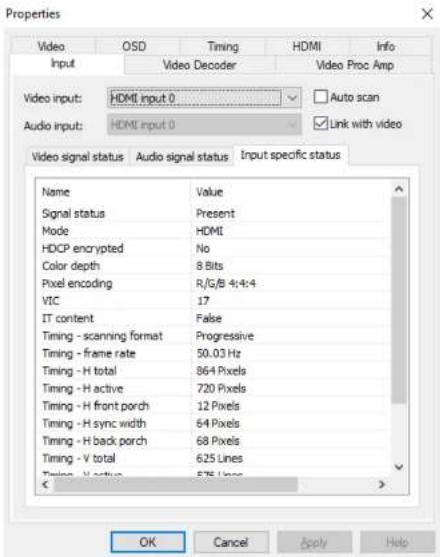Open the Video Decoder tab

(200, 65)
